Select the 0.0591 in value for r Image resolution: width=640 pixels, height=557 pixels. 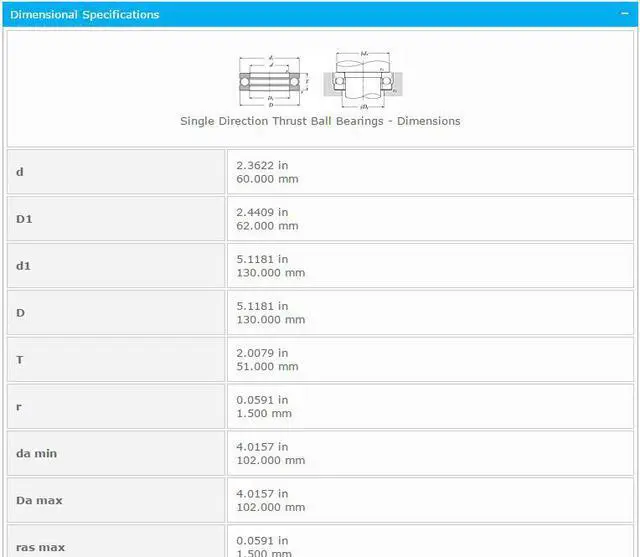click(262, 400)
